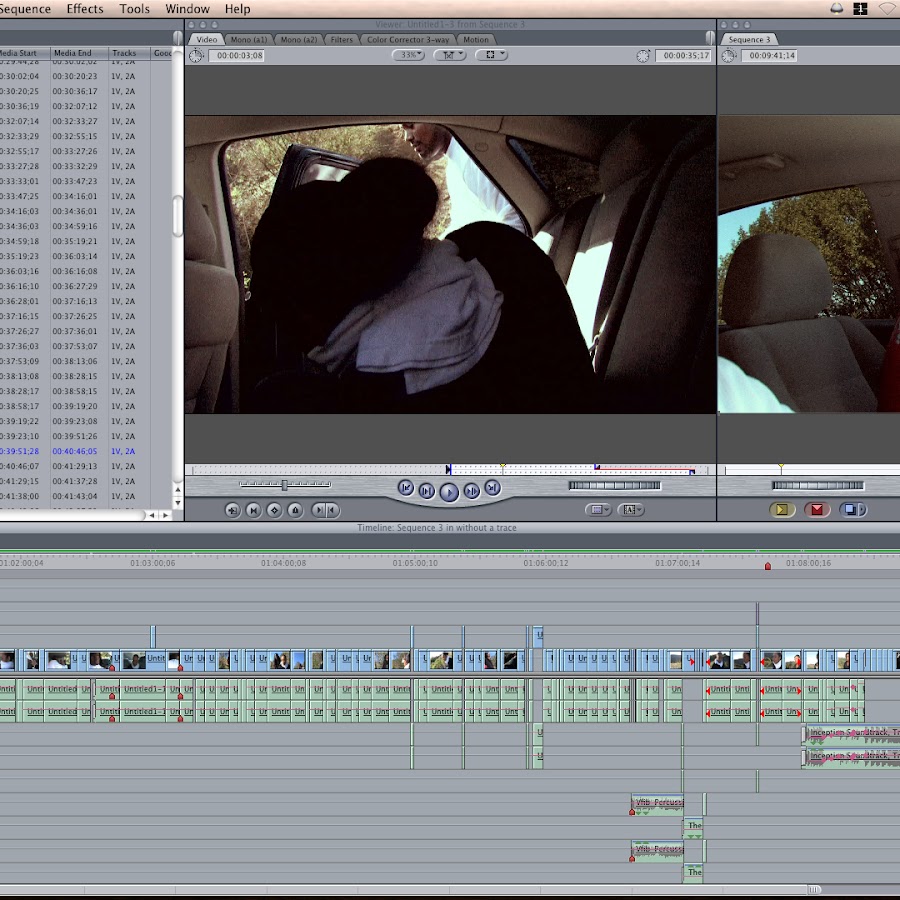Screen dimensions: 900x900
Task: Open the Help menu
Action: click(x=237, y=9)
